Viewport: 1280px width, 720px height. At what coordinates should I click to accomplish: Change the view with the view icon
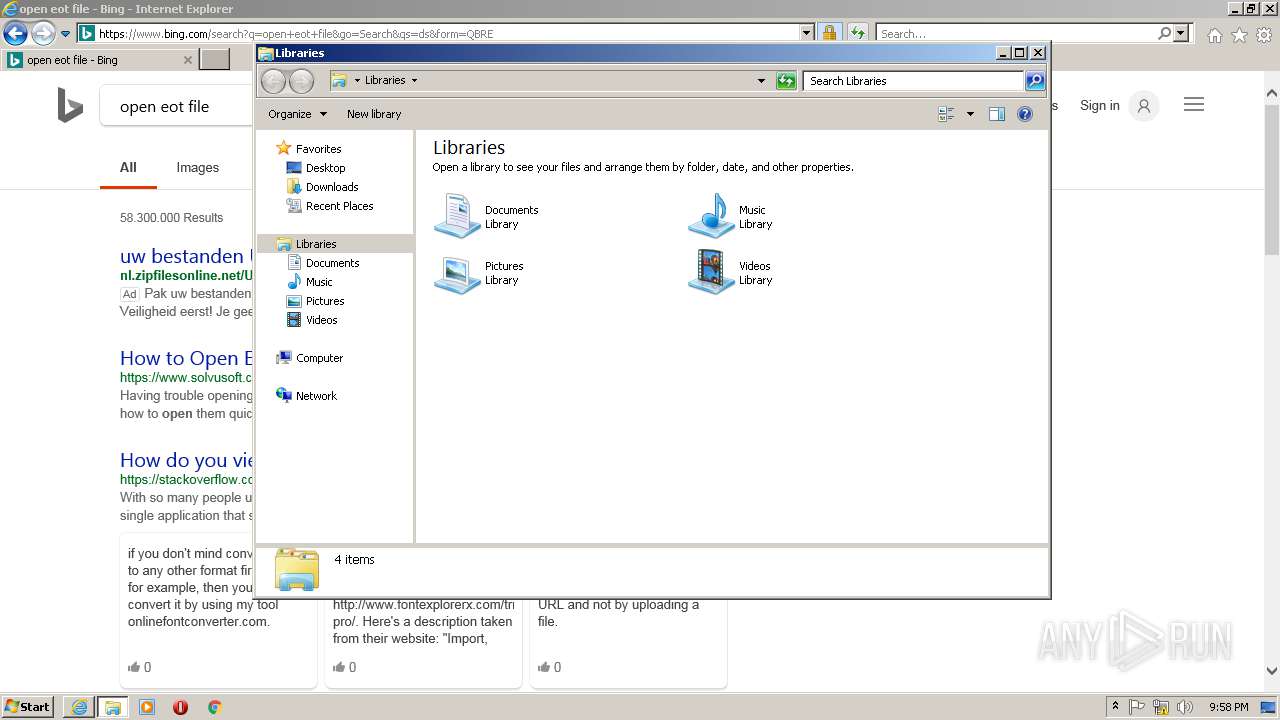coord(946,114)
